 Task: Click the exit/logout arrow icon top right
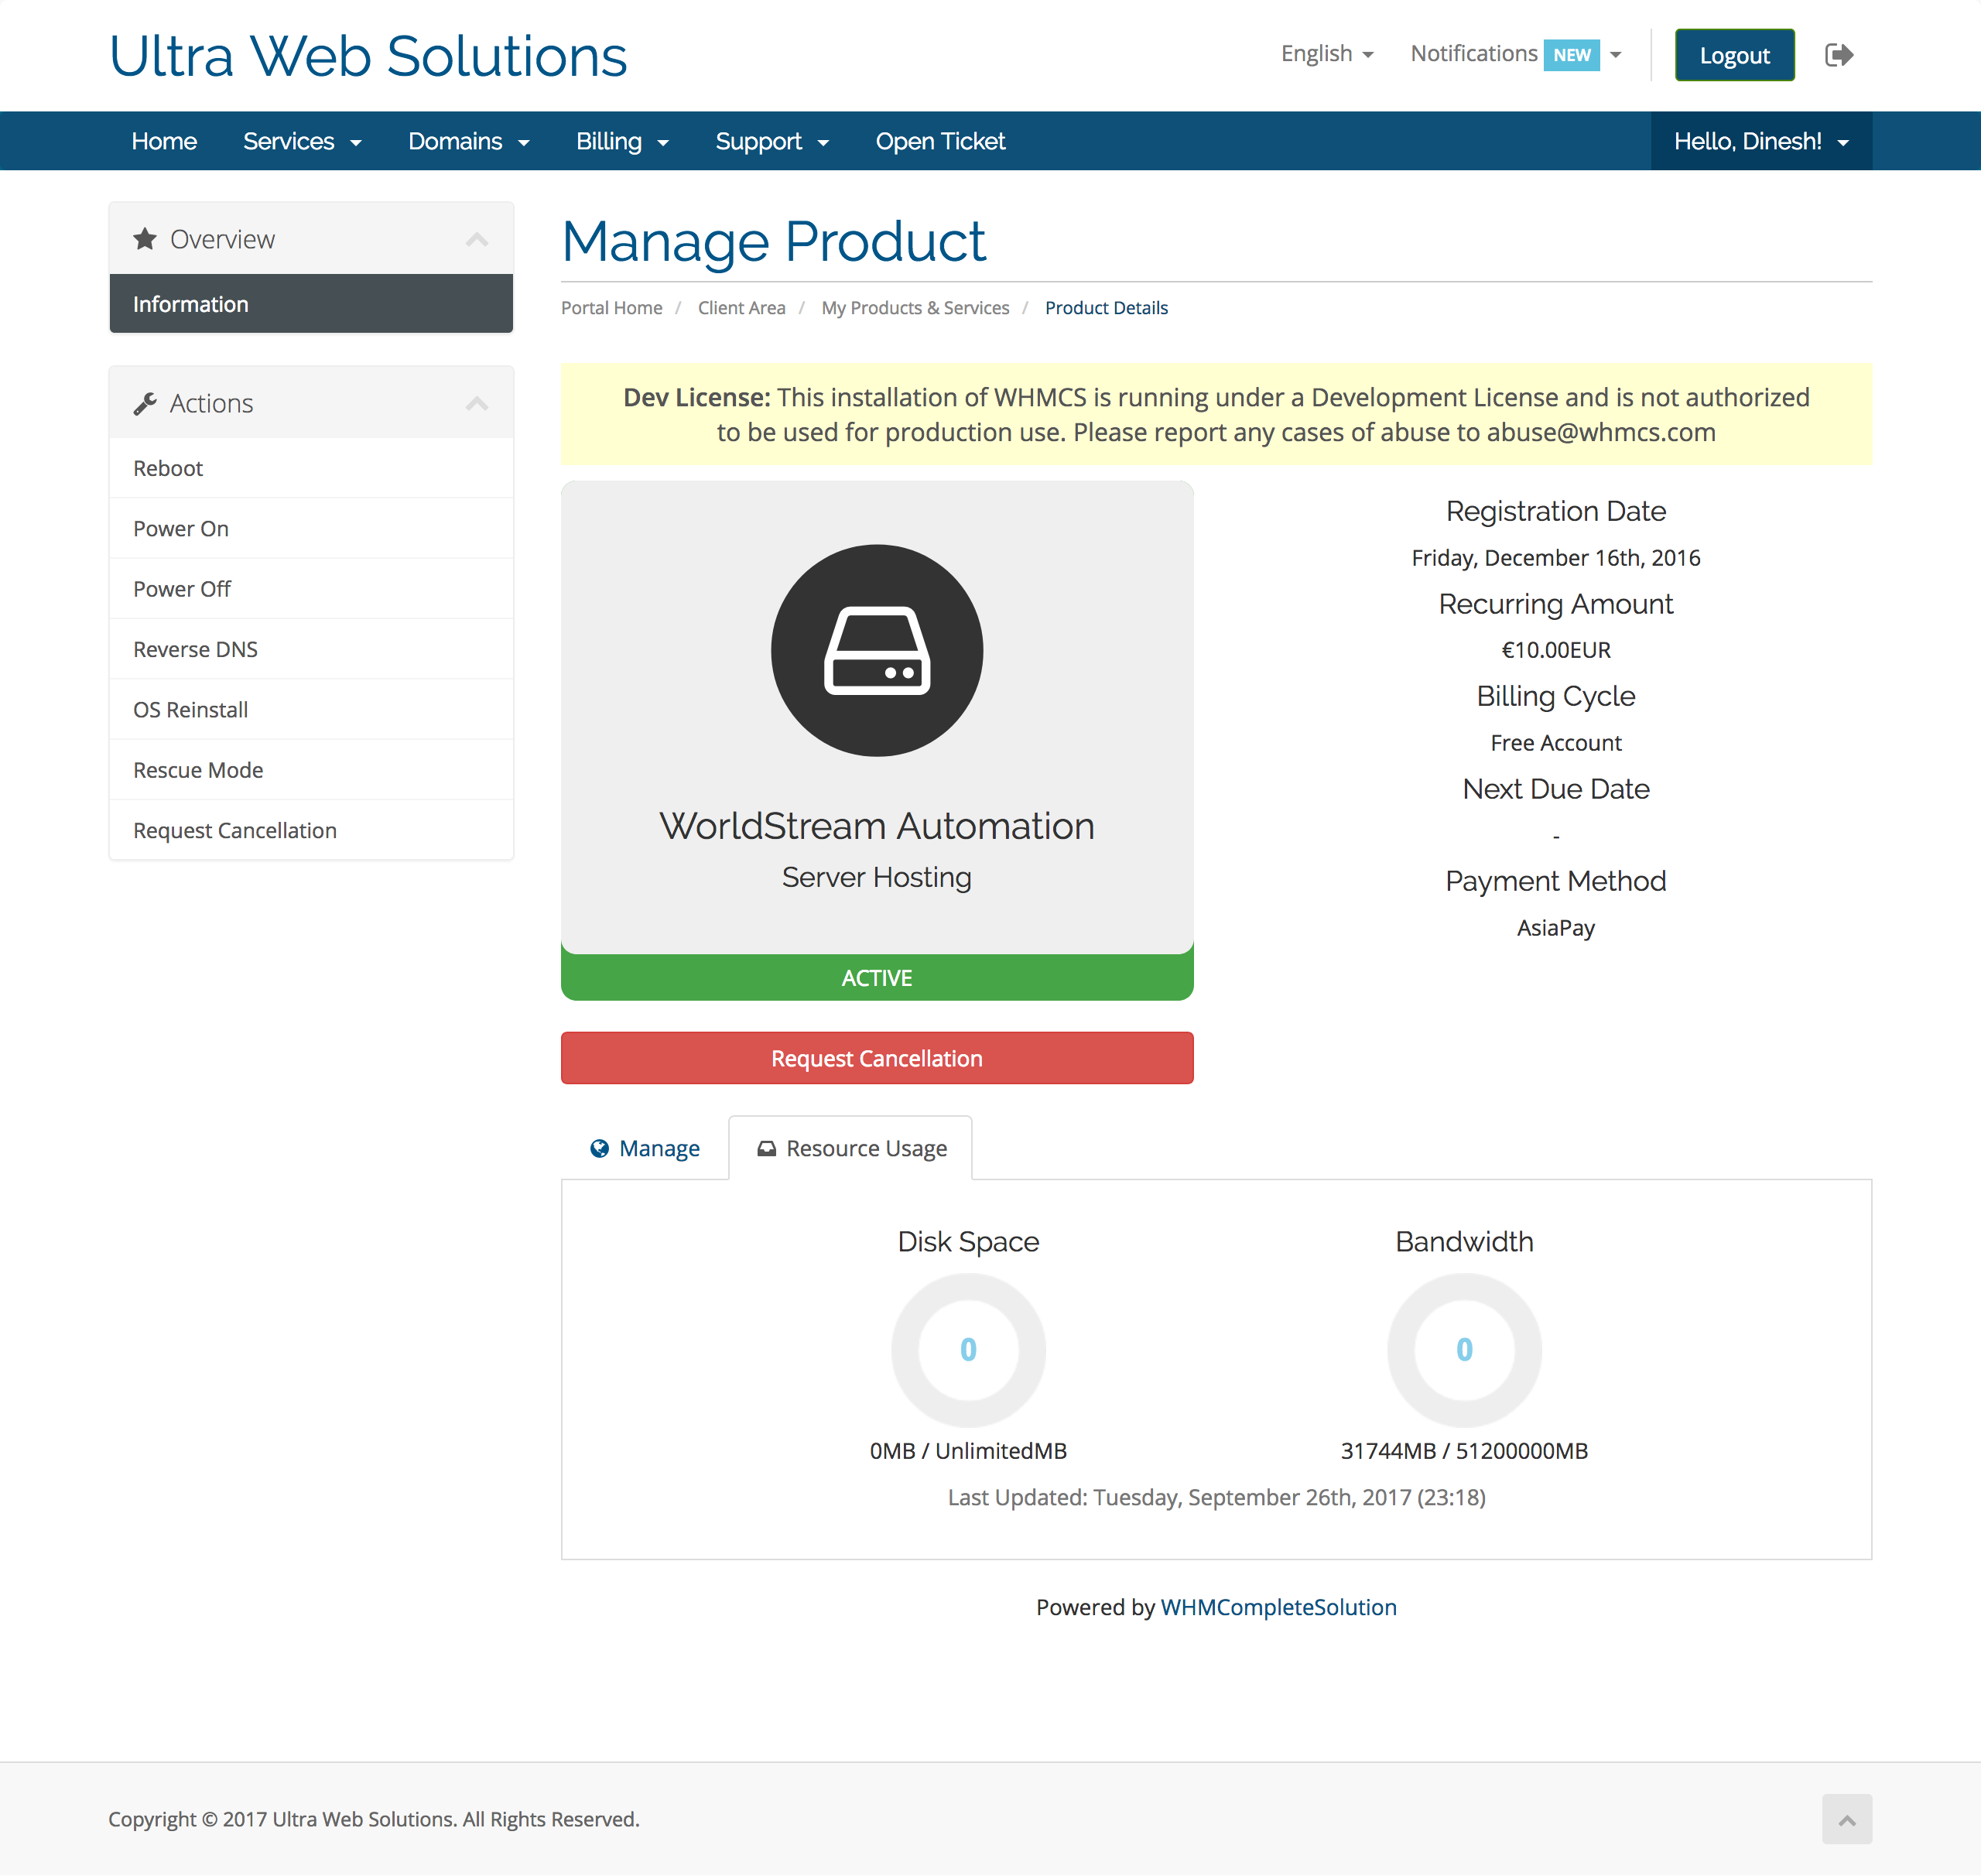(x=1840, y=55)
